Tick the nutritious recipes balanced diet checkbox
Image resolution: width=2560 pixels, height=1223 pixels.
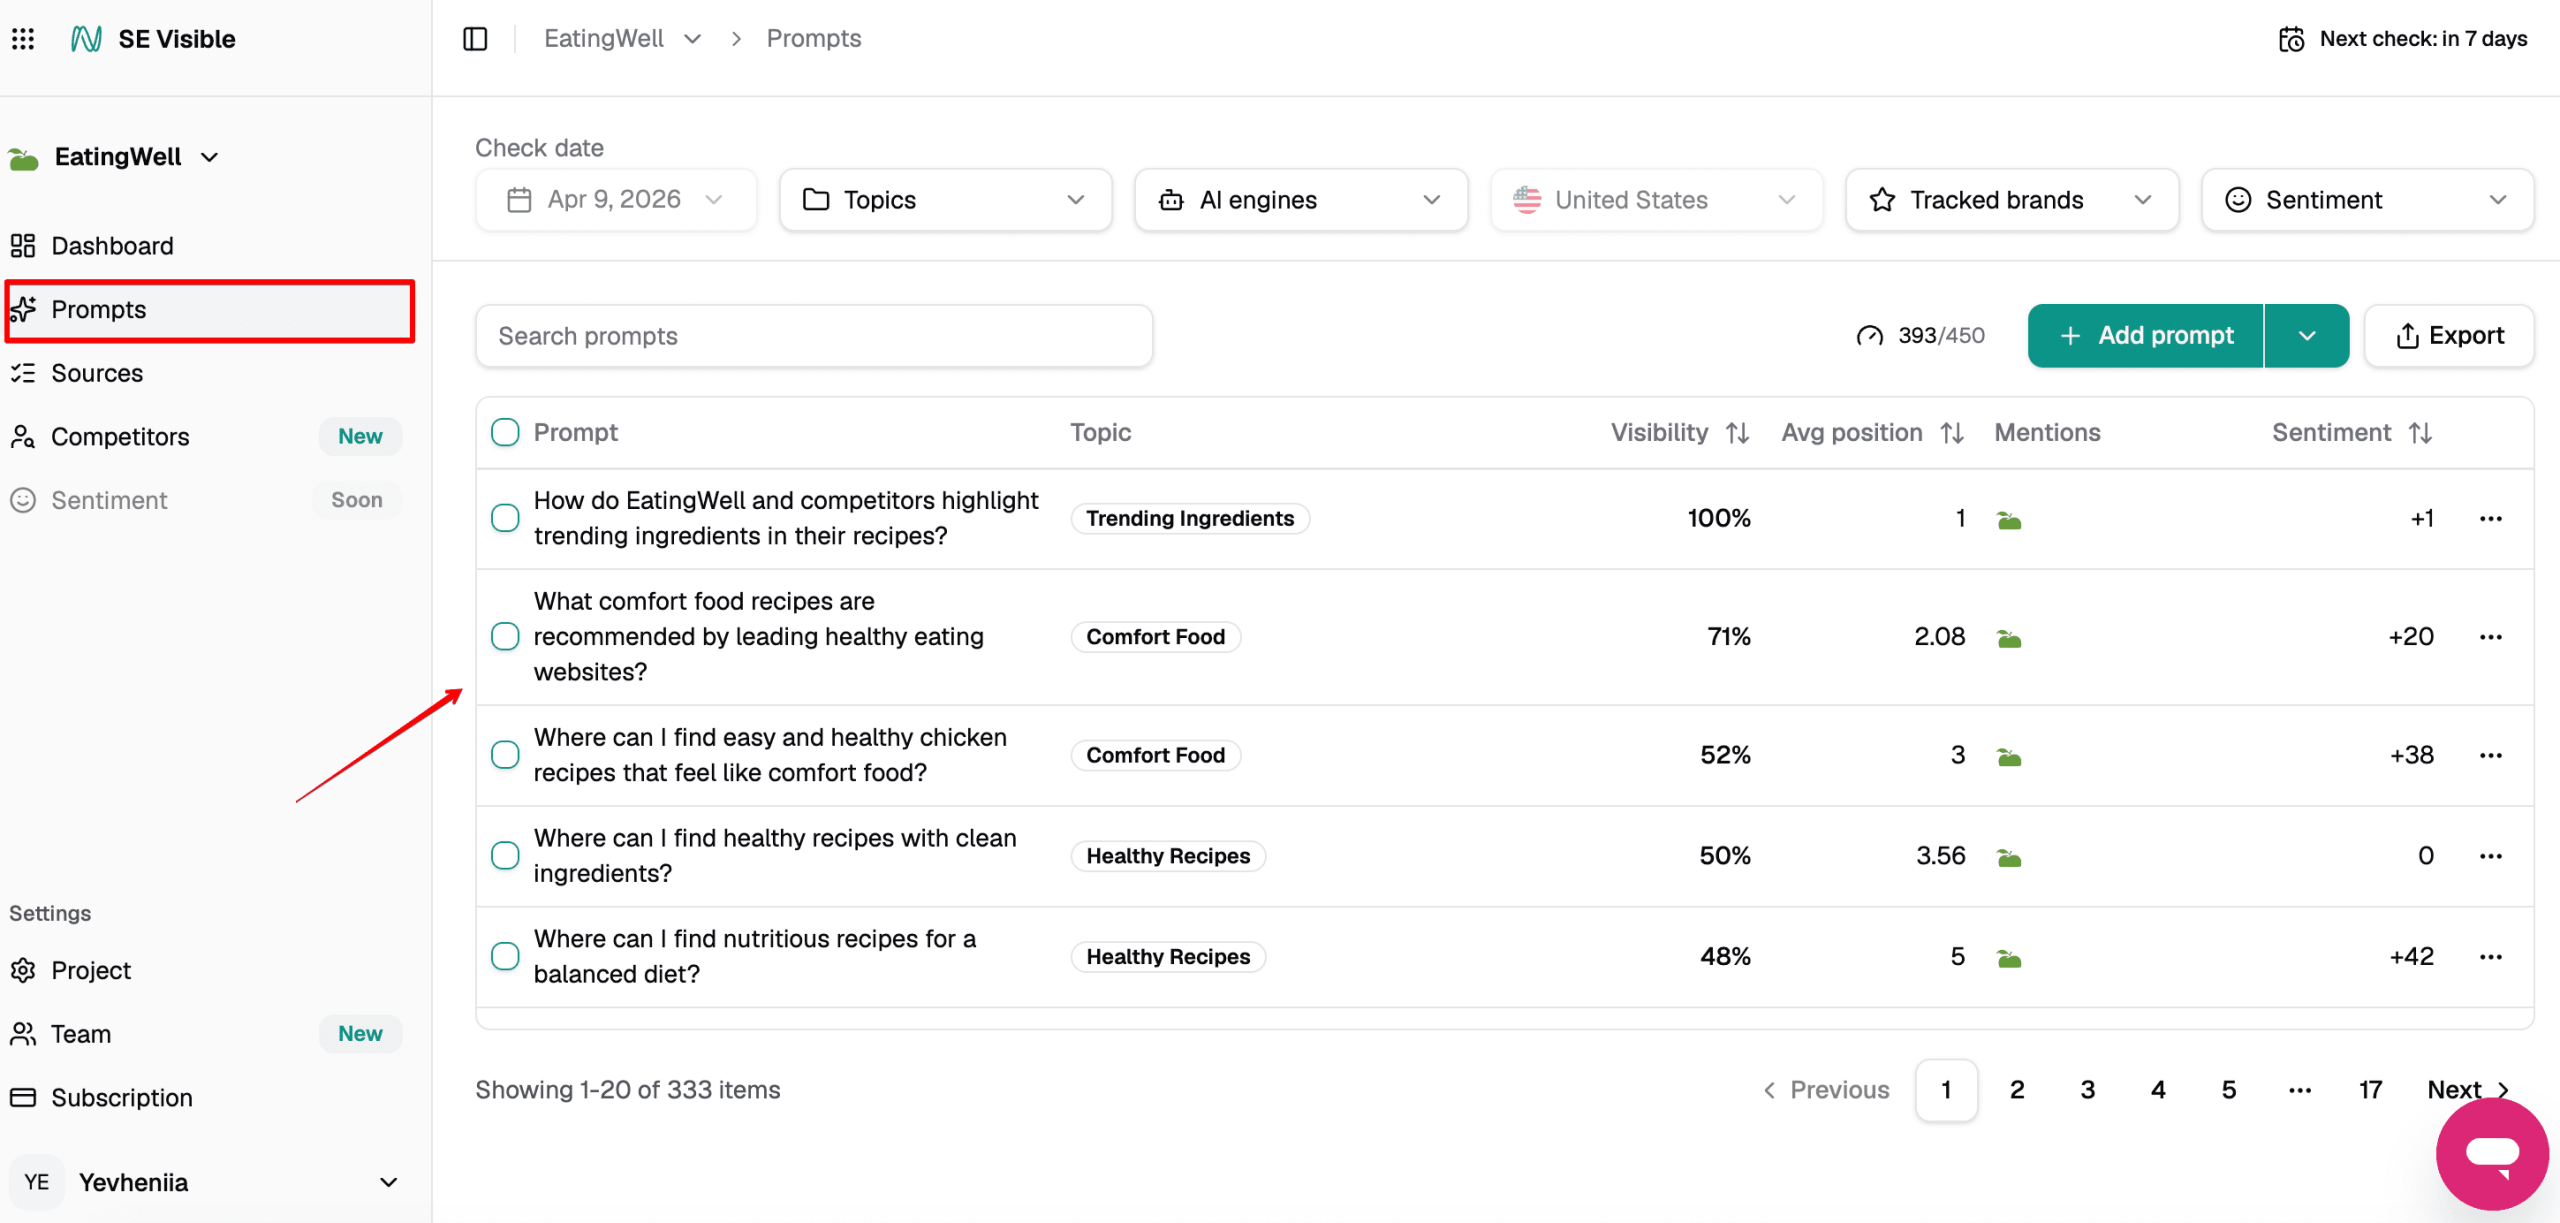505,957
